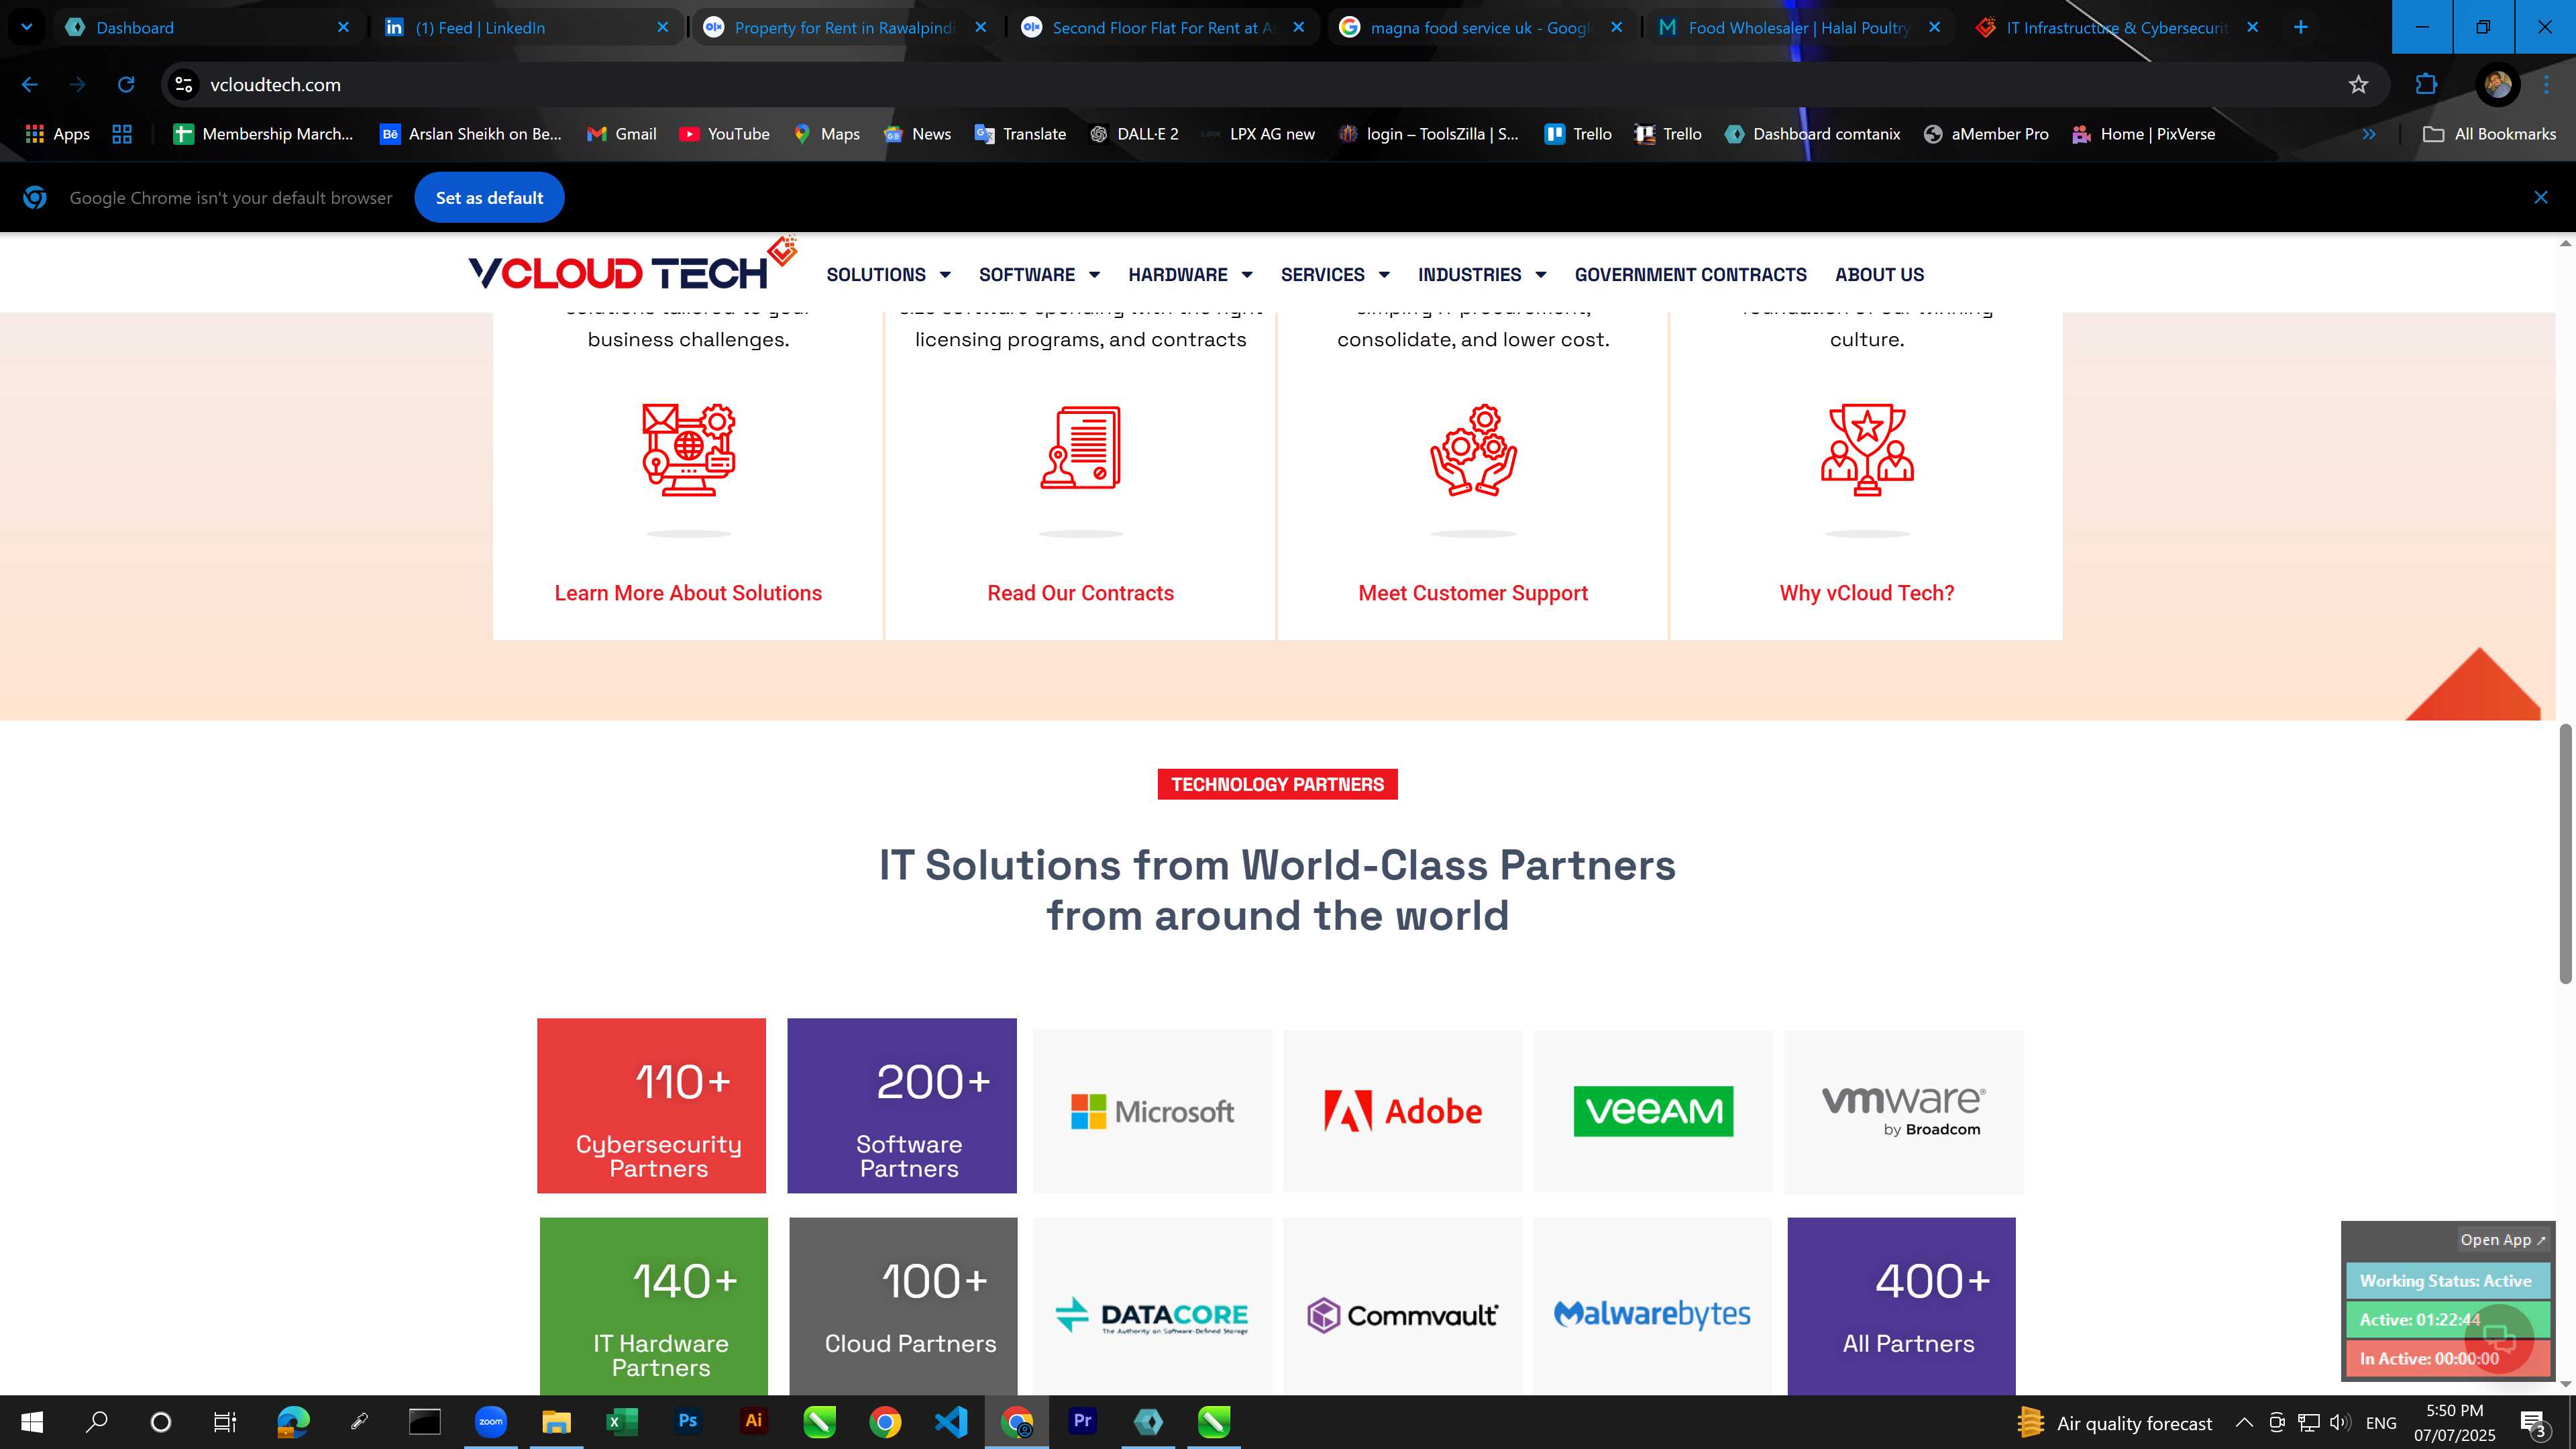Open the Microsoft partner logo tile
This screenshot has height=1449, width=2576.
[x=1152, y=1111]
